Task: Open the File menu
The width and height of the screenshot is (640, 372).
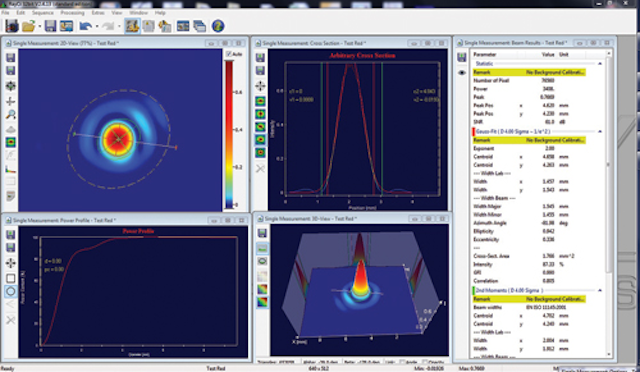Action: point(5,13)
